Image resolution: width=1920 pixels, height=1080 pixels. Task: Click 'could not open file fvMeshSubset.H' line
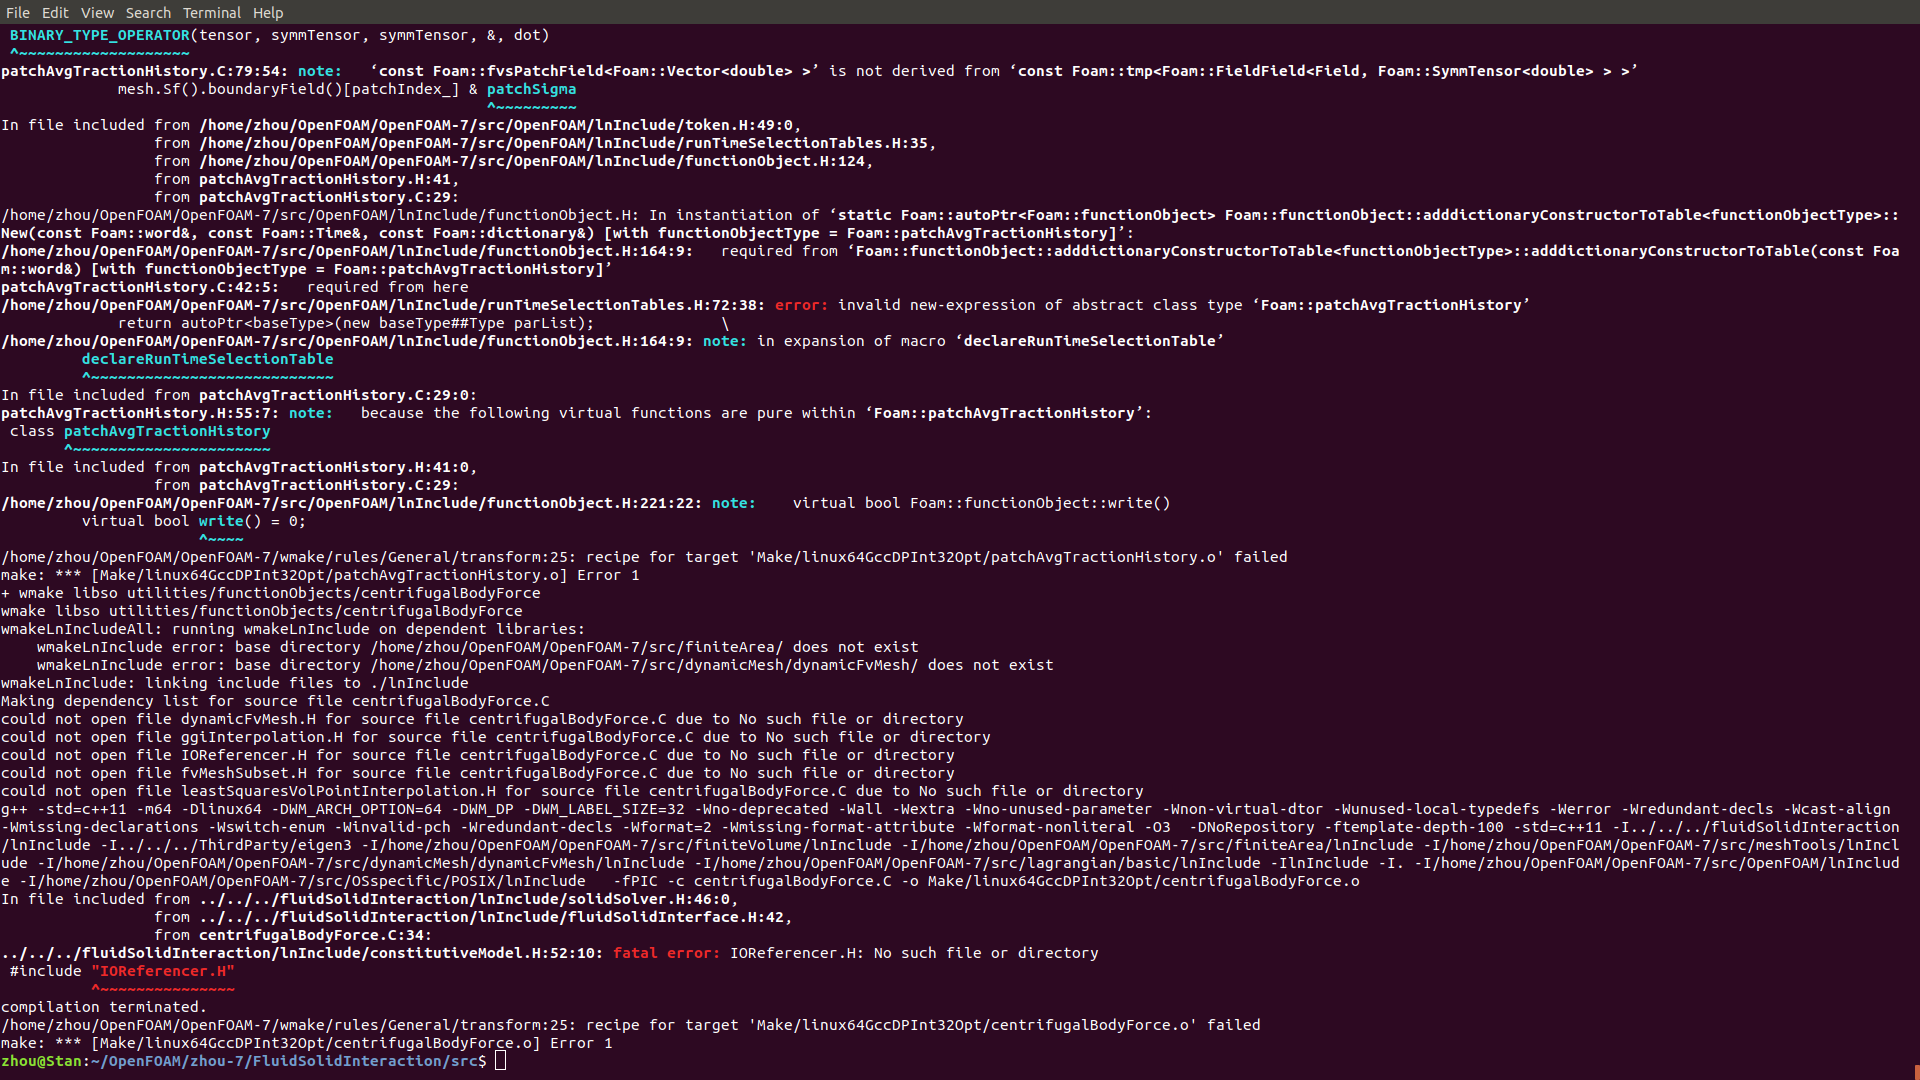point(478,773)
